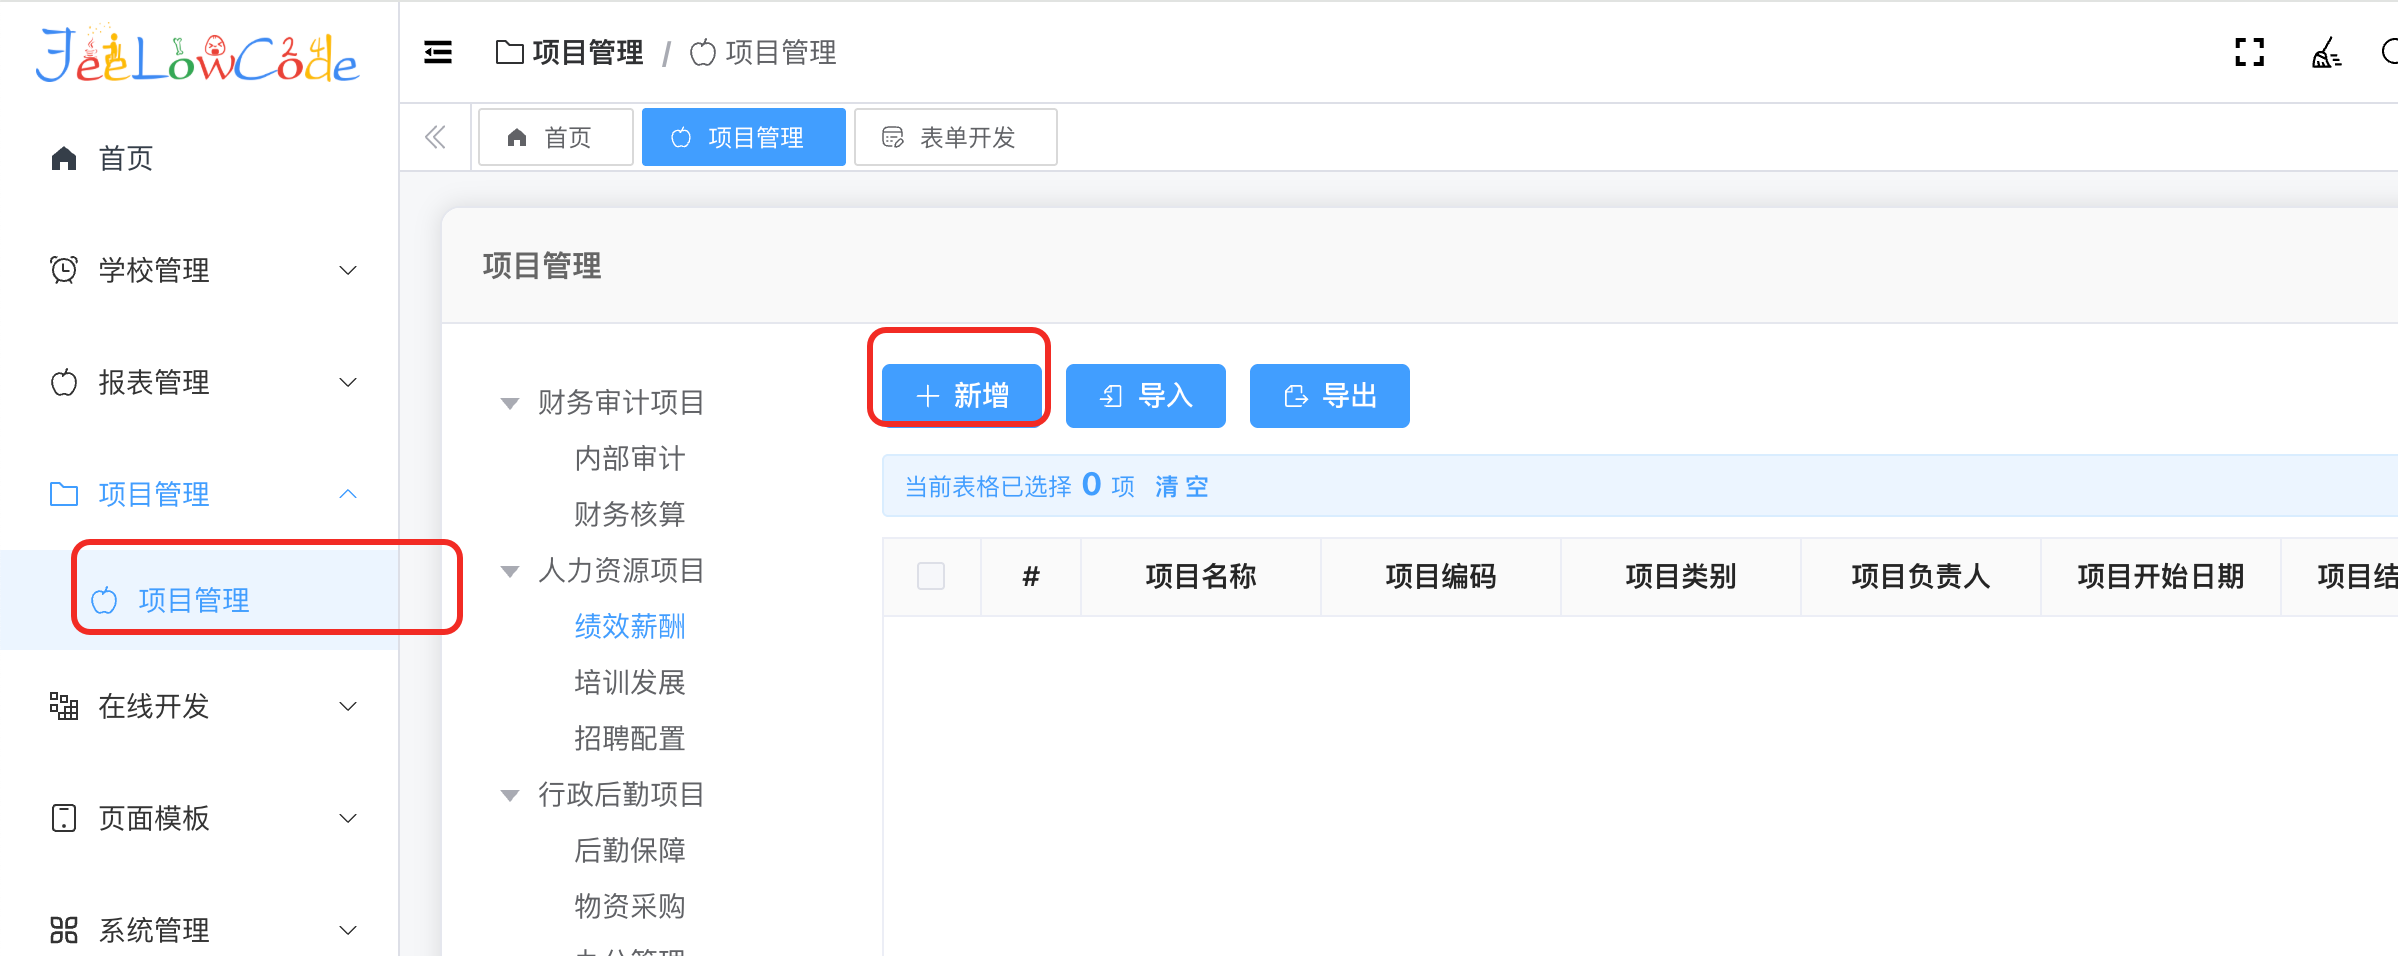
Task: Select 绩效薪酬 in the category tree
Action: 629,626
